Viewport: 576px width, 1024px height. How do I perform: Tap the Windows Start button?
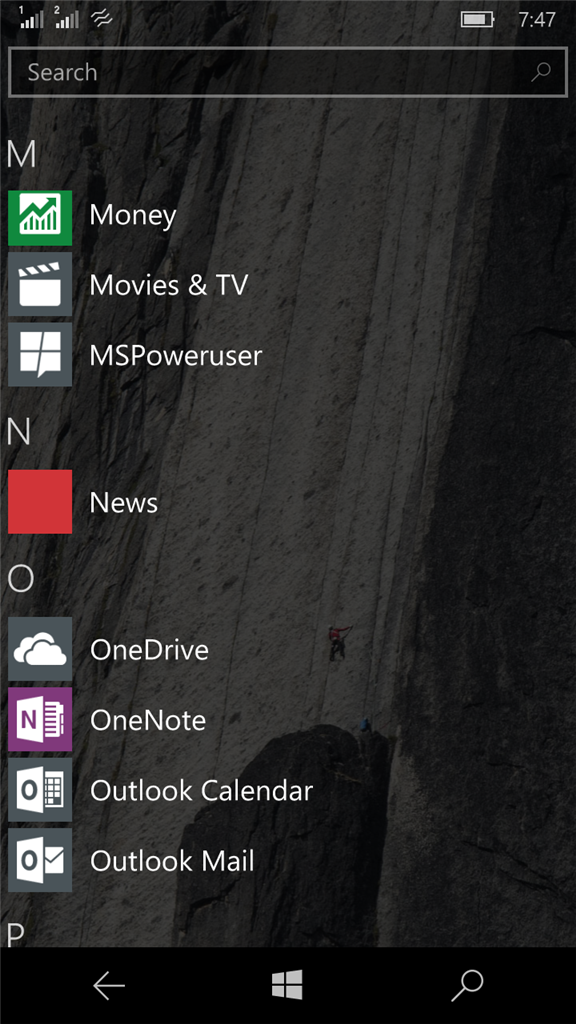click(x=287, y=985)
